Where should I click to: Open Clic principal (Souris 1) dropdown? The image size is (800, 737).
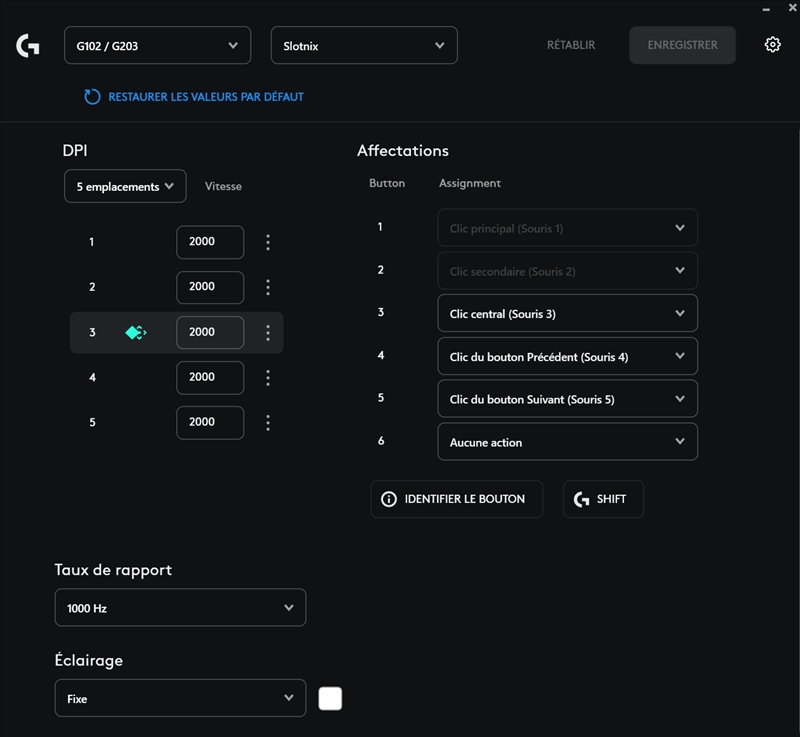[x=567, y=228]
